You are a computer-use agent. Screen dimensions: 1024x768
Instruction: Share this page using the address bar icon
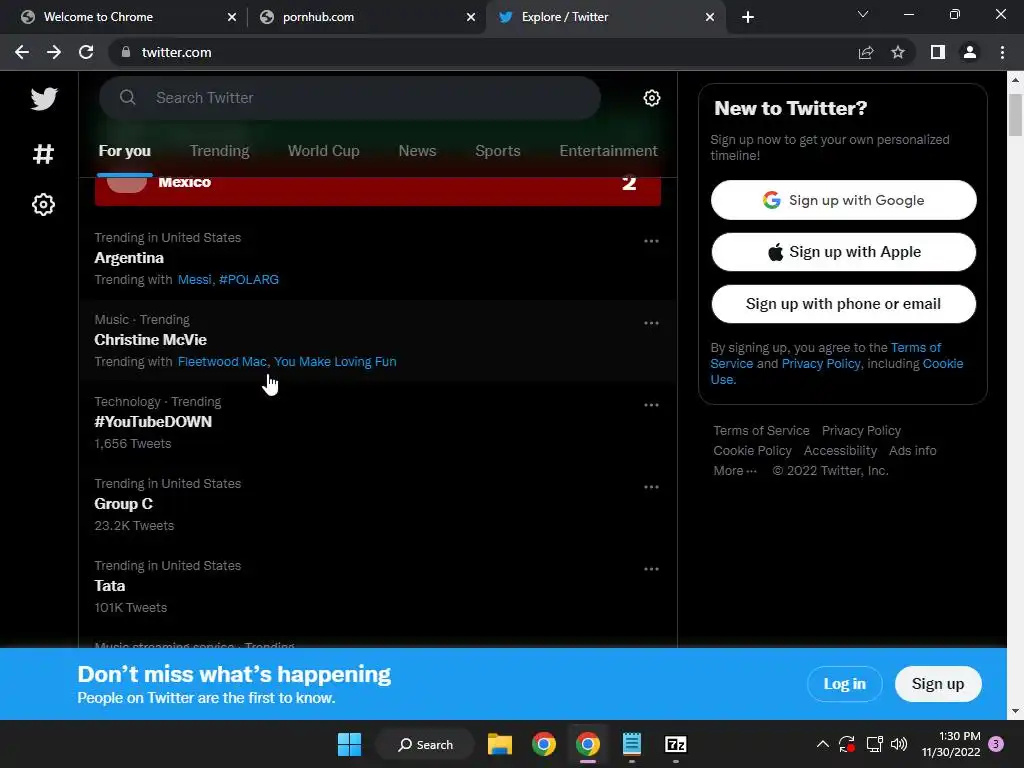tap(866, 52)
